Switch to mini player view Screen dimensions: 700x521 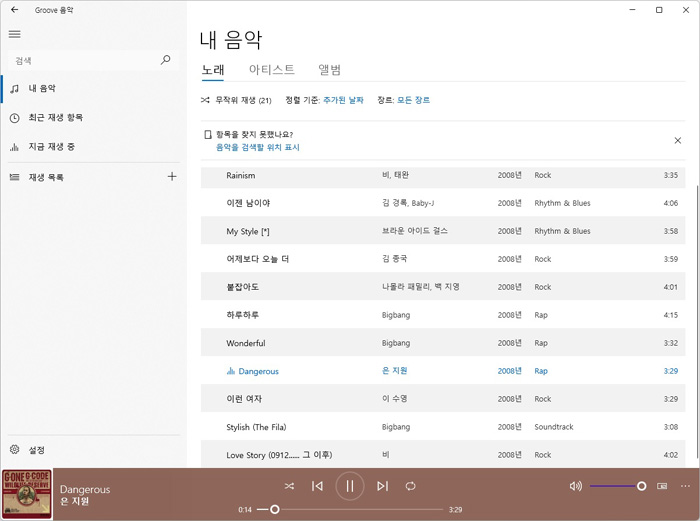[x=662, y=486]
